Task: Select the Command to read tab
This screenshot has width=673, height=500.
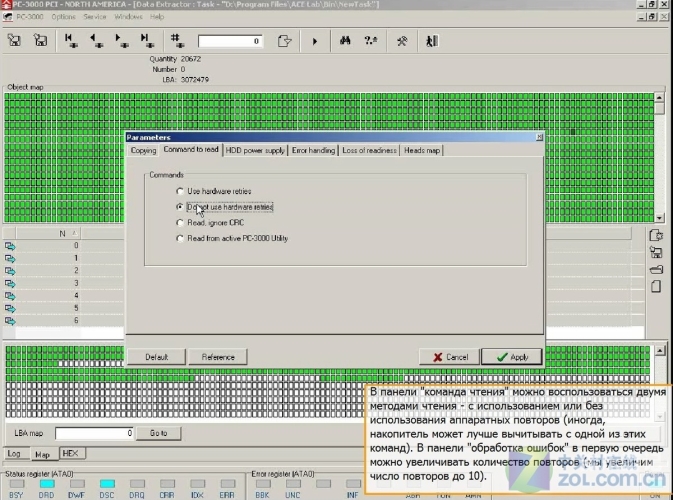Action: 191,149
